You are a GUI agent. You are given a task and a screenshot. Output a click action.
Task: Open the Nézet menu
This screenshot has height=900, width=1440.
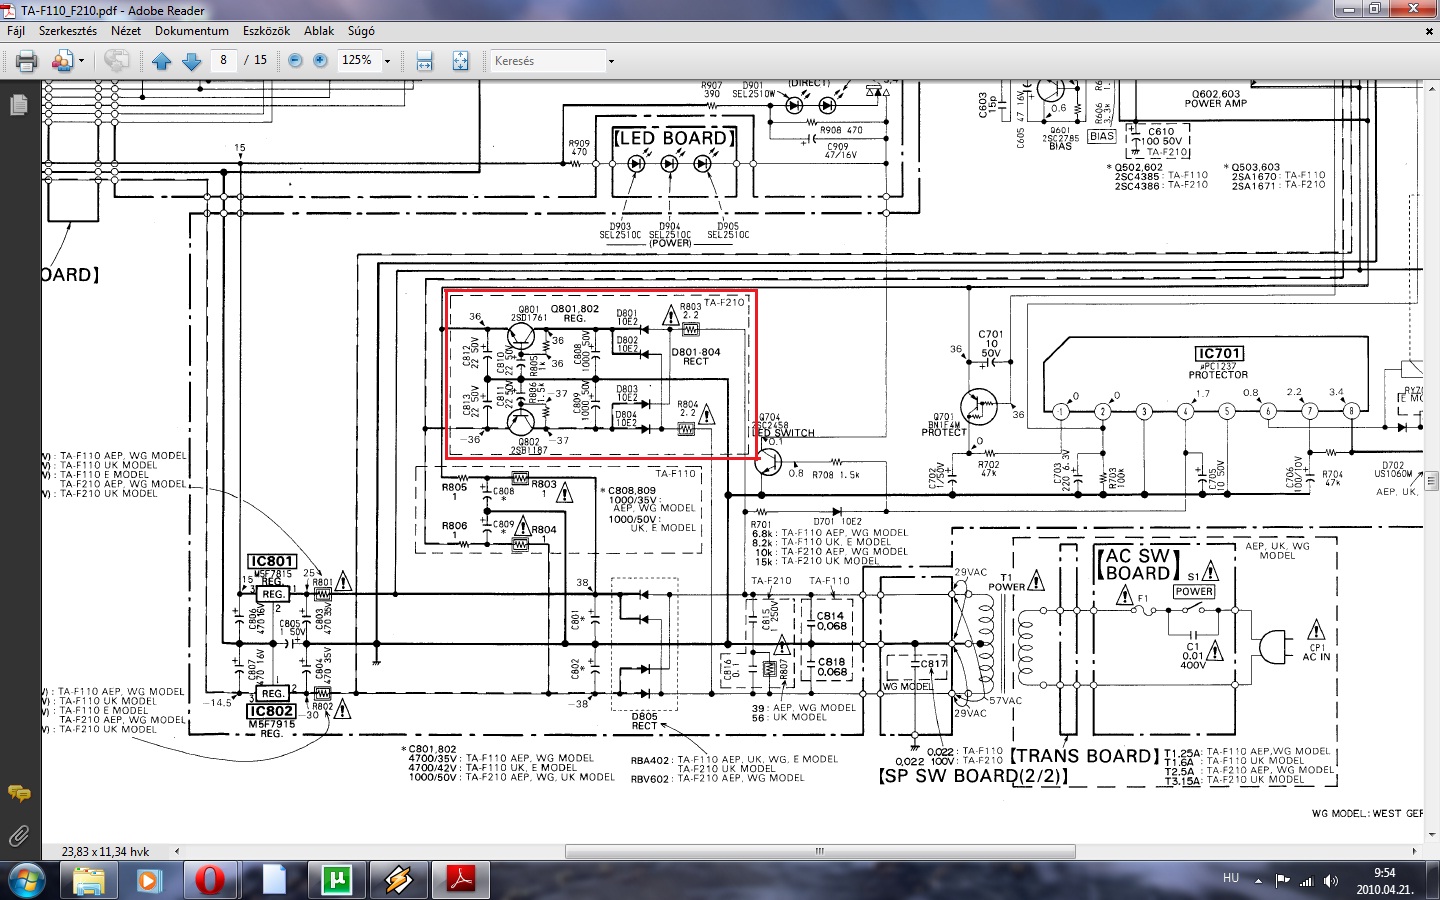126,31
